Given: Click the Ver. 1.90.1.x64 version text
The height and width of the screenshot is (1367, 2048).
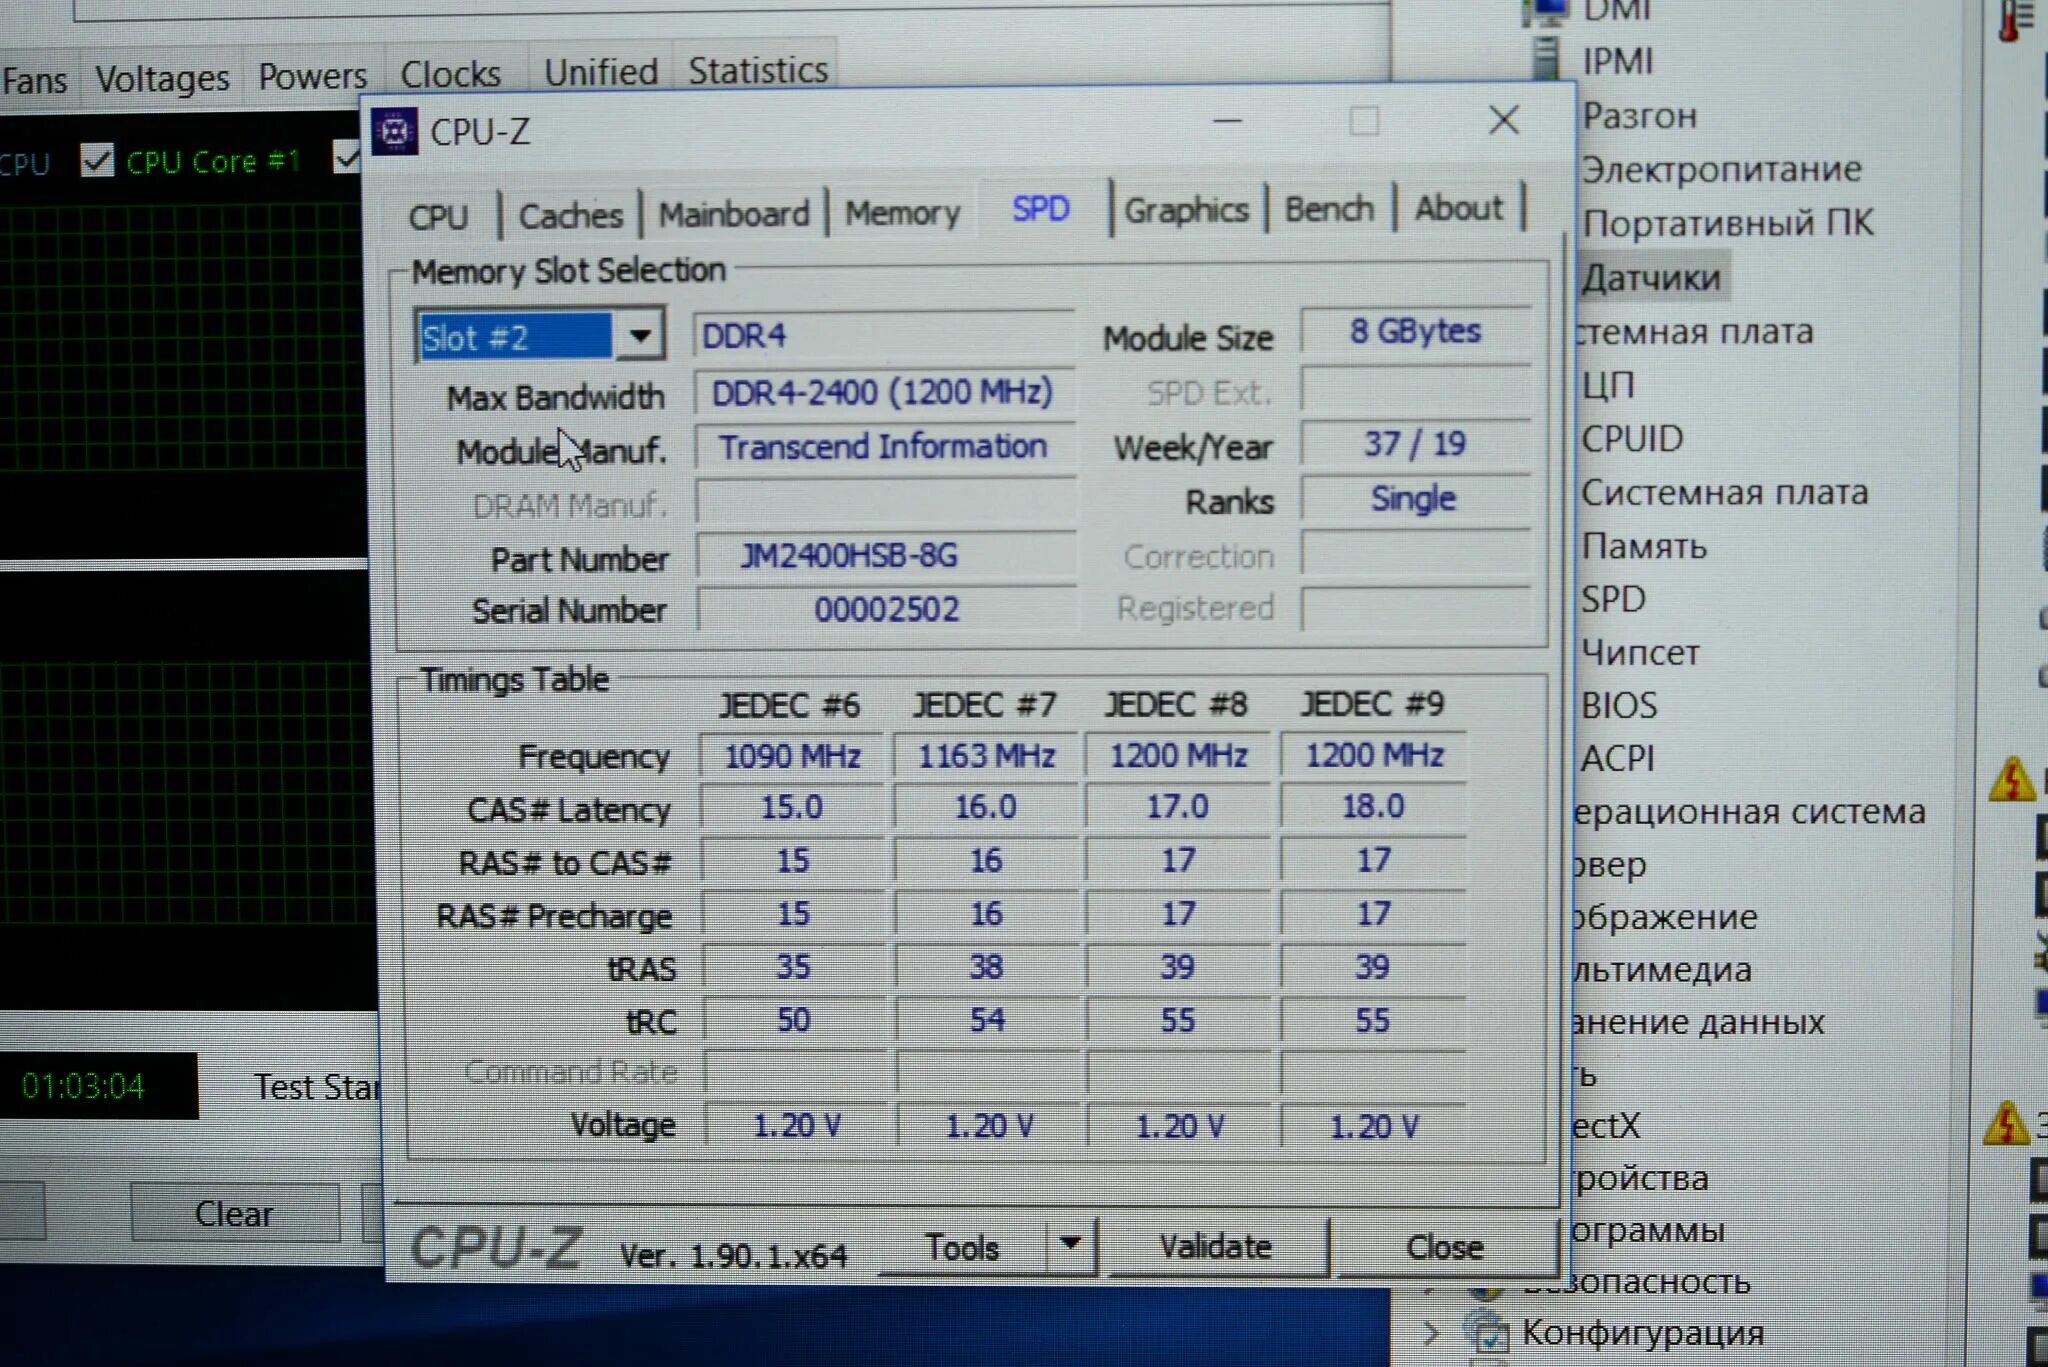Looking at the screenshot, I should [733, 1255].
